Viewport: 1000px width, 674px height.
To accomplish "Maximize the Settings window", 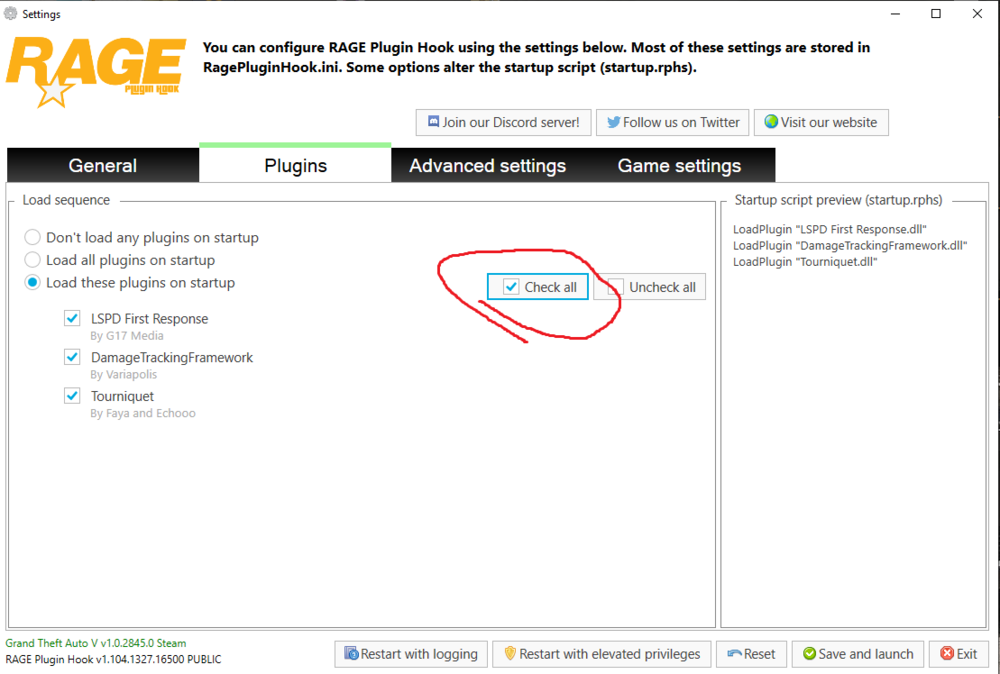I will pyautogui.click(x=936, y=13).
